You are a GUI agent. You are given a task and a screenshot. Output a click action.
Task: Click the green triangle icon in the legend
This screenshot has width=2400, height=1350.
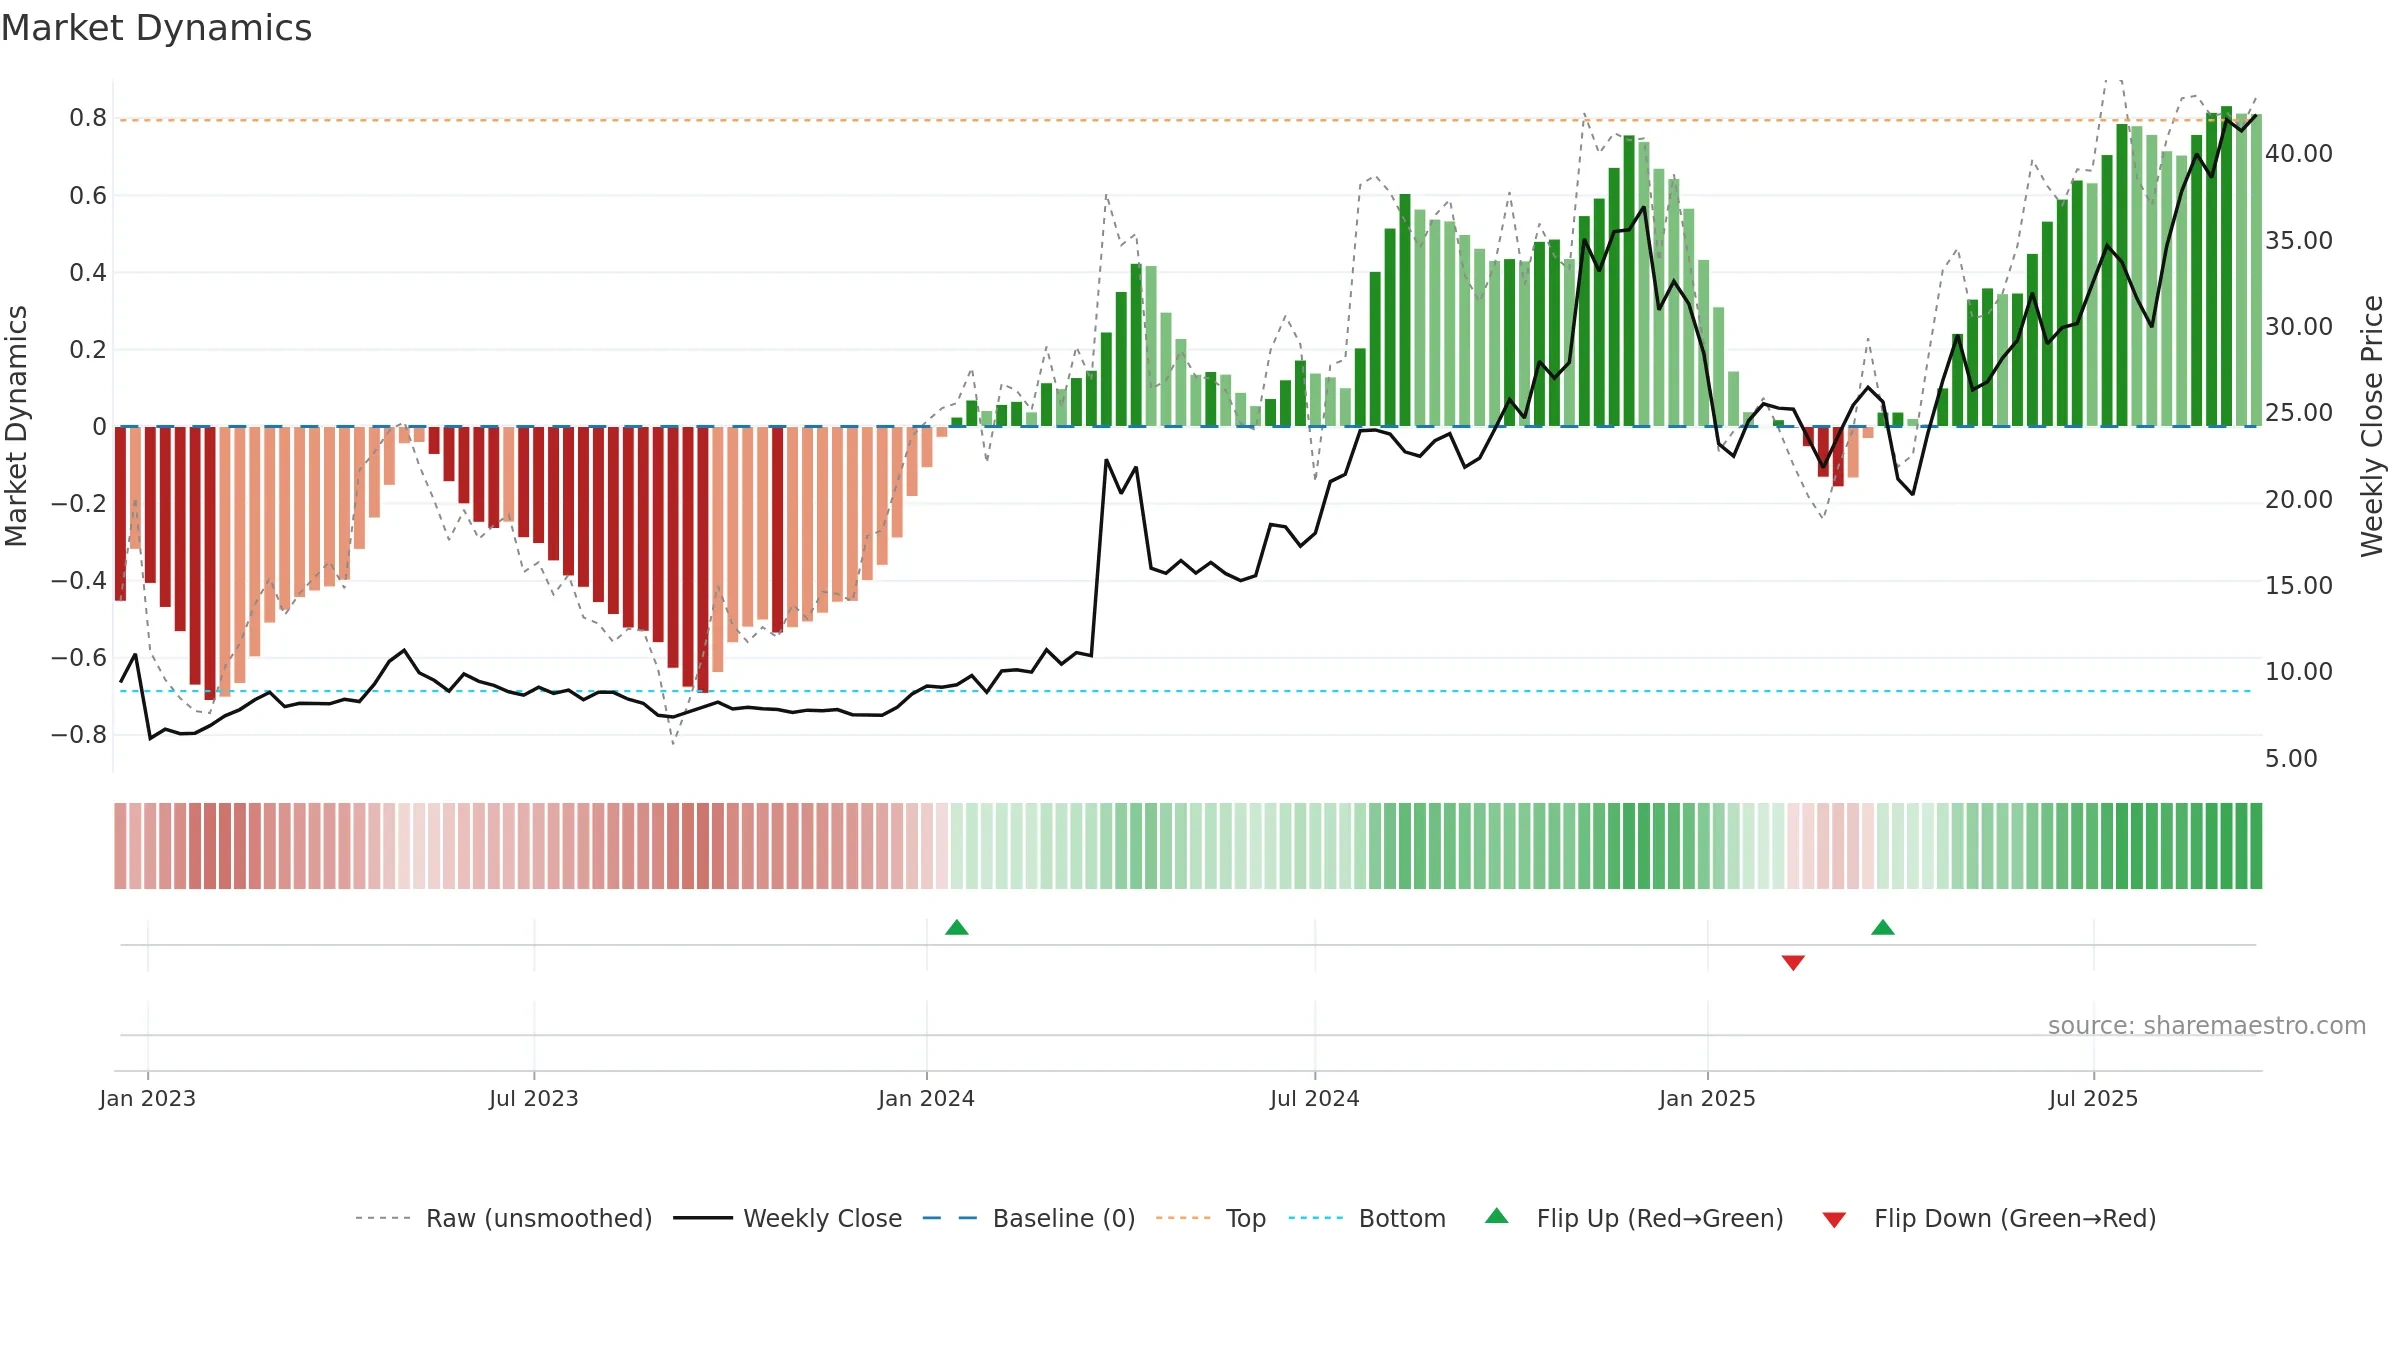1497,1216
